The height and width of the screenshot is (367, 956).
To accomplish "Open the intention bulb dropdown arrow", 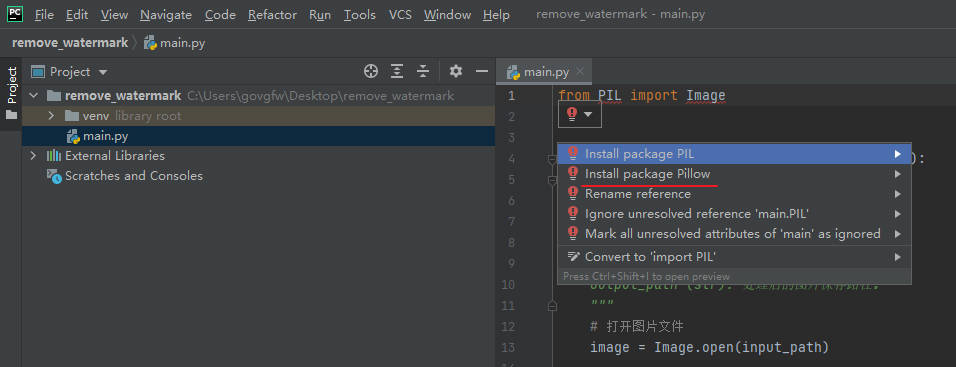I will click(588, 115).
